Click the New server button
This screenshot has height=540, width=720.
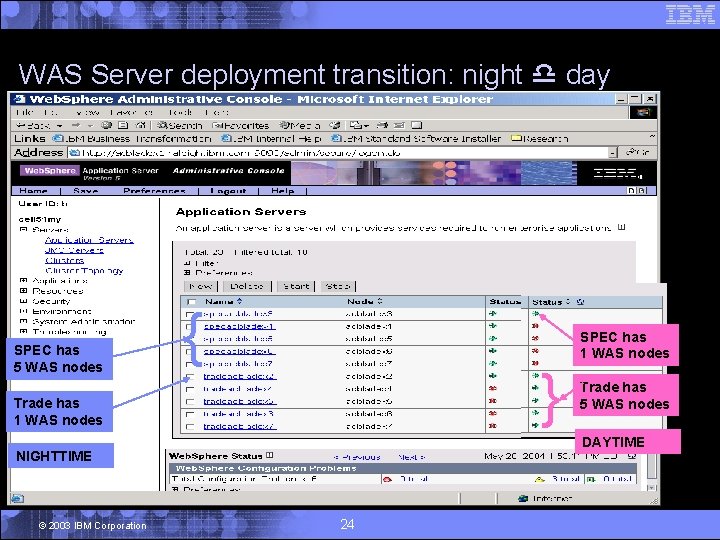click(x=201, y=286)
